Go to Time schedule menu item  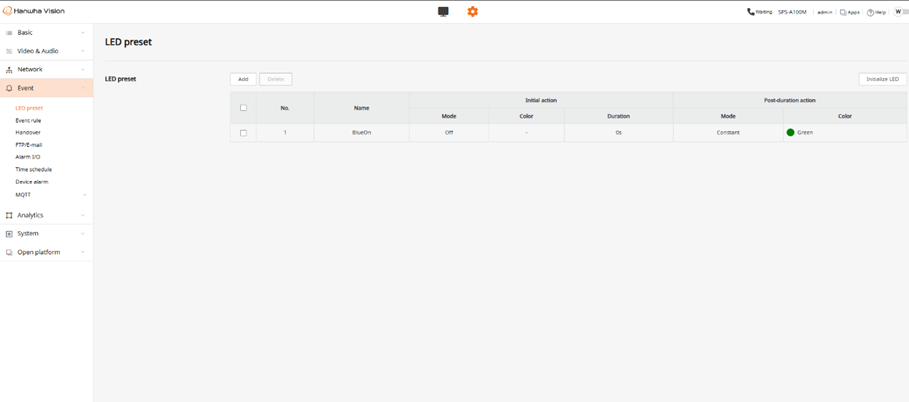coord(33,170)
